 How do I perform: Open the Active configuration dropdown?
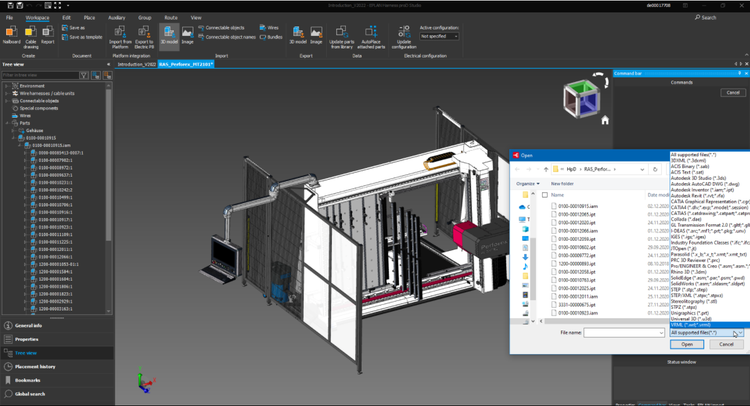439,36
